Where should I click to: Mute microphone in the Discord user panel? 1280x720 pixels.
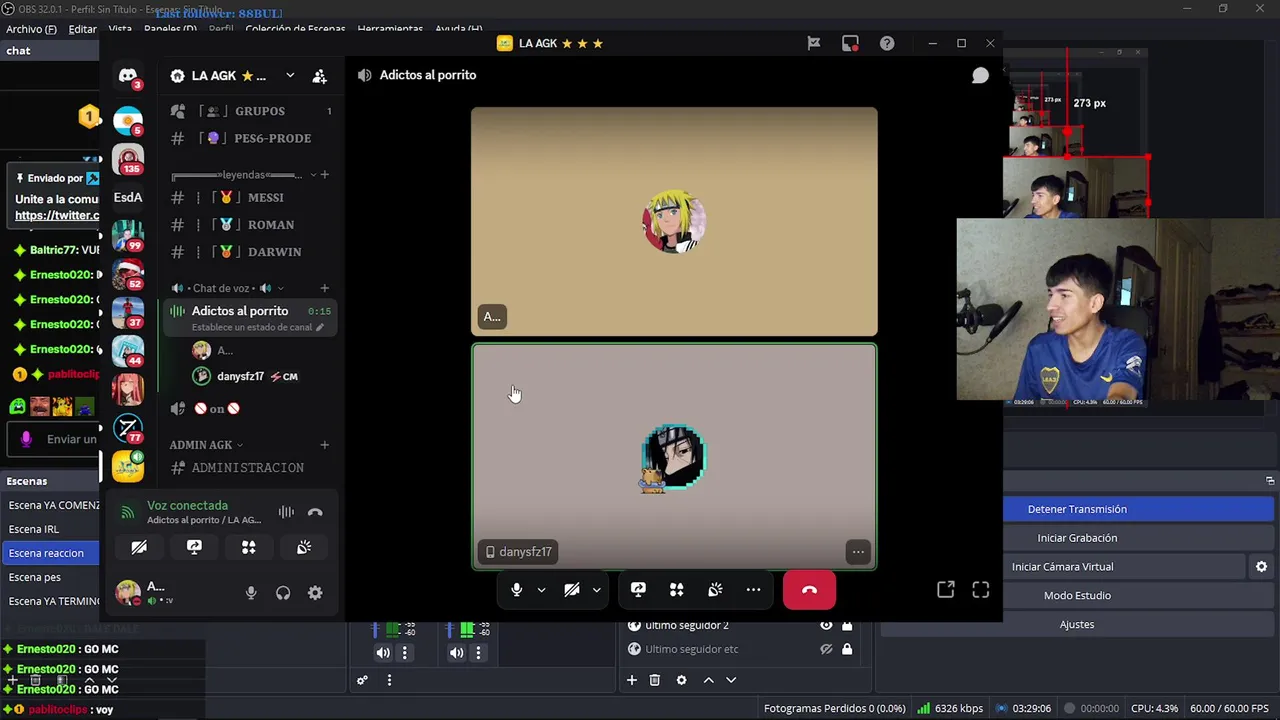pos(251,593)
